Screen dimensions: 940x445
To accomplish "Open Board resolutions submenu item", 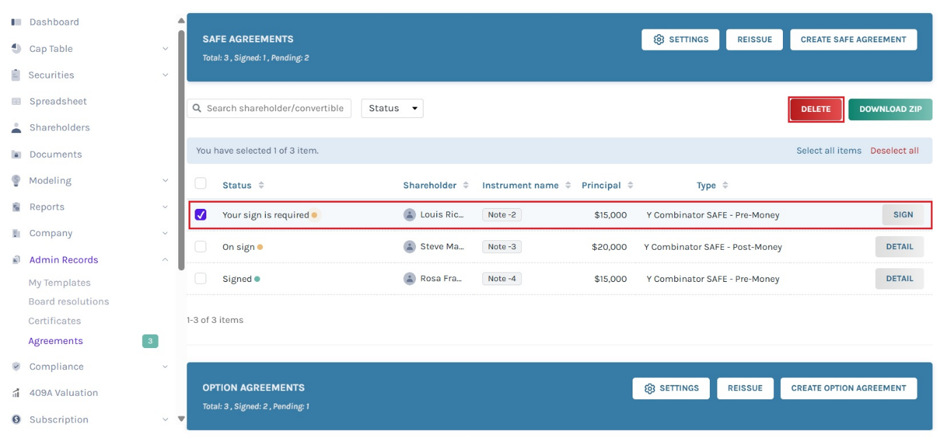I will (68, 302).
